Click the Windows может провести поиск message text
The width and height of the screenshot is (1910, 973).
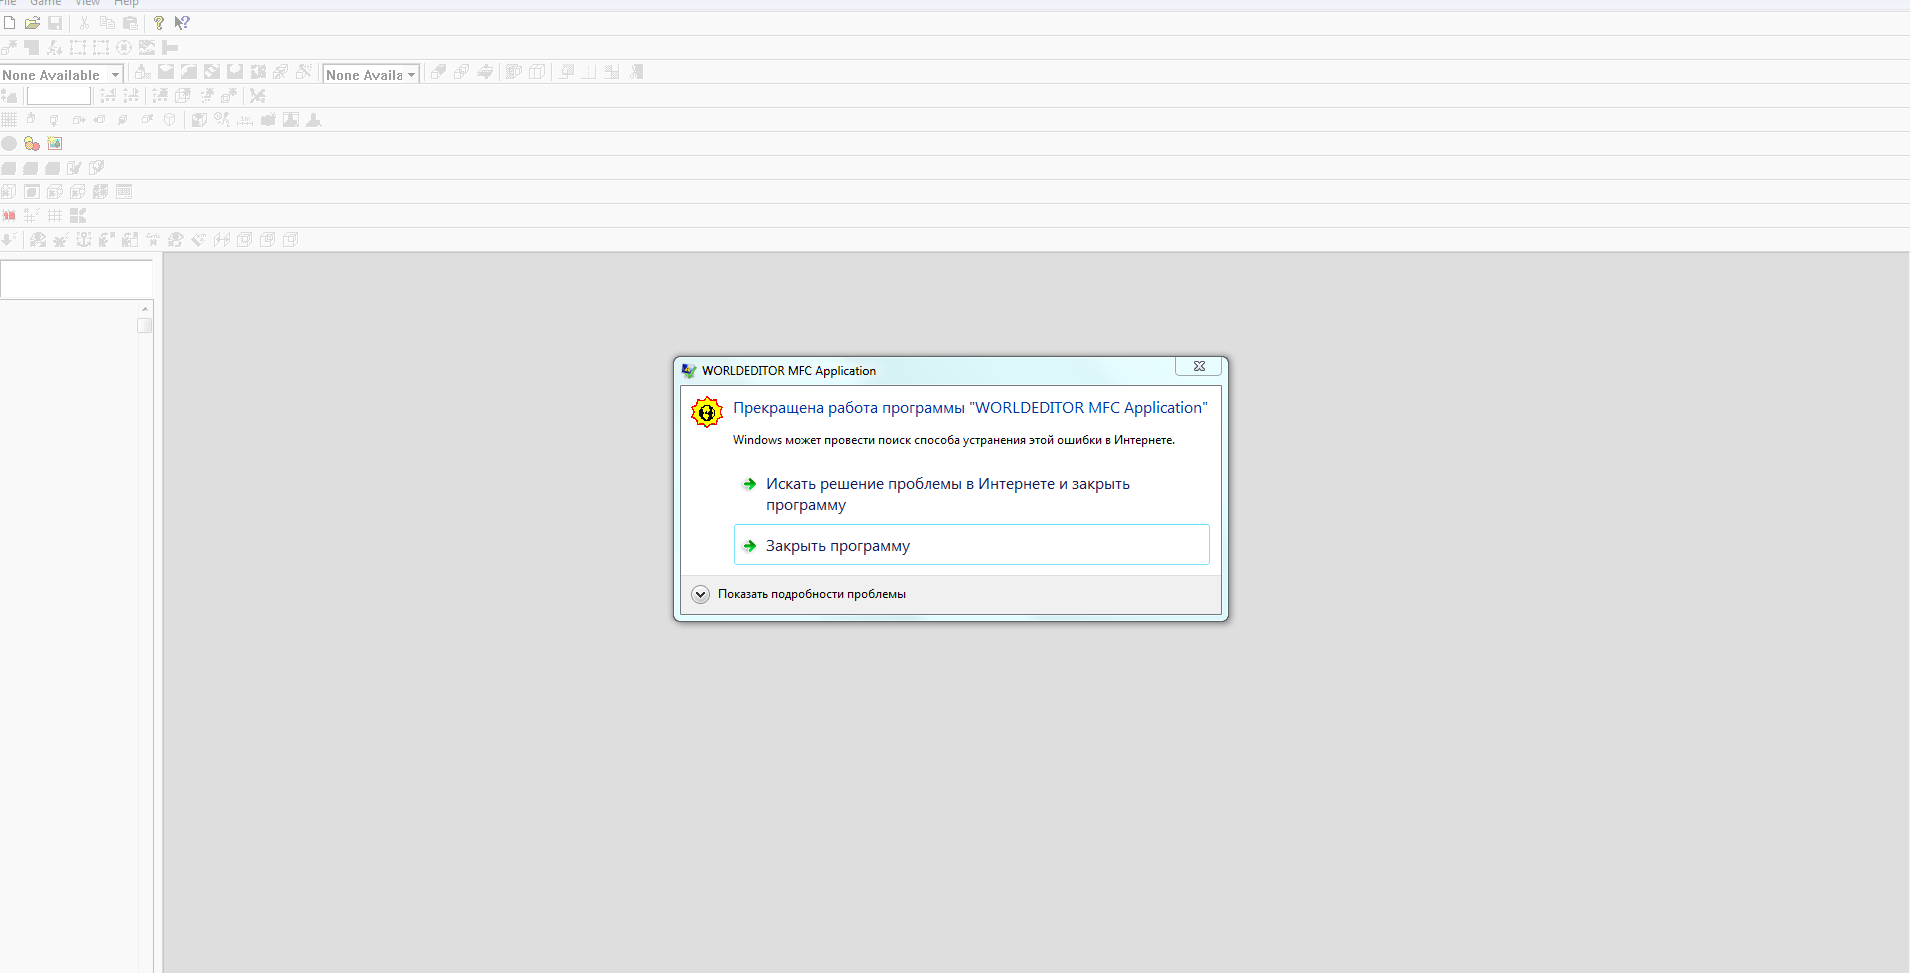[x=954, y=440]
